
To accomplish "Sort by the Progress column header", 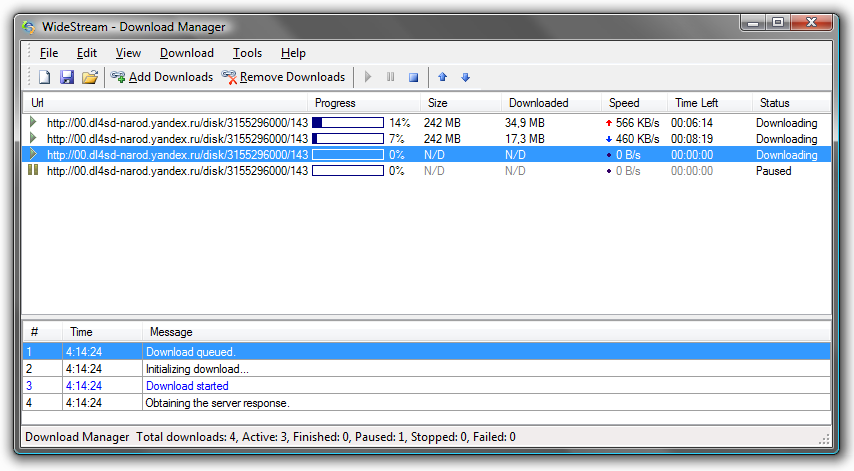I will coord(364,103).
